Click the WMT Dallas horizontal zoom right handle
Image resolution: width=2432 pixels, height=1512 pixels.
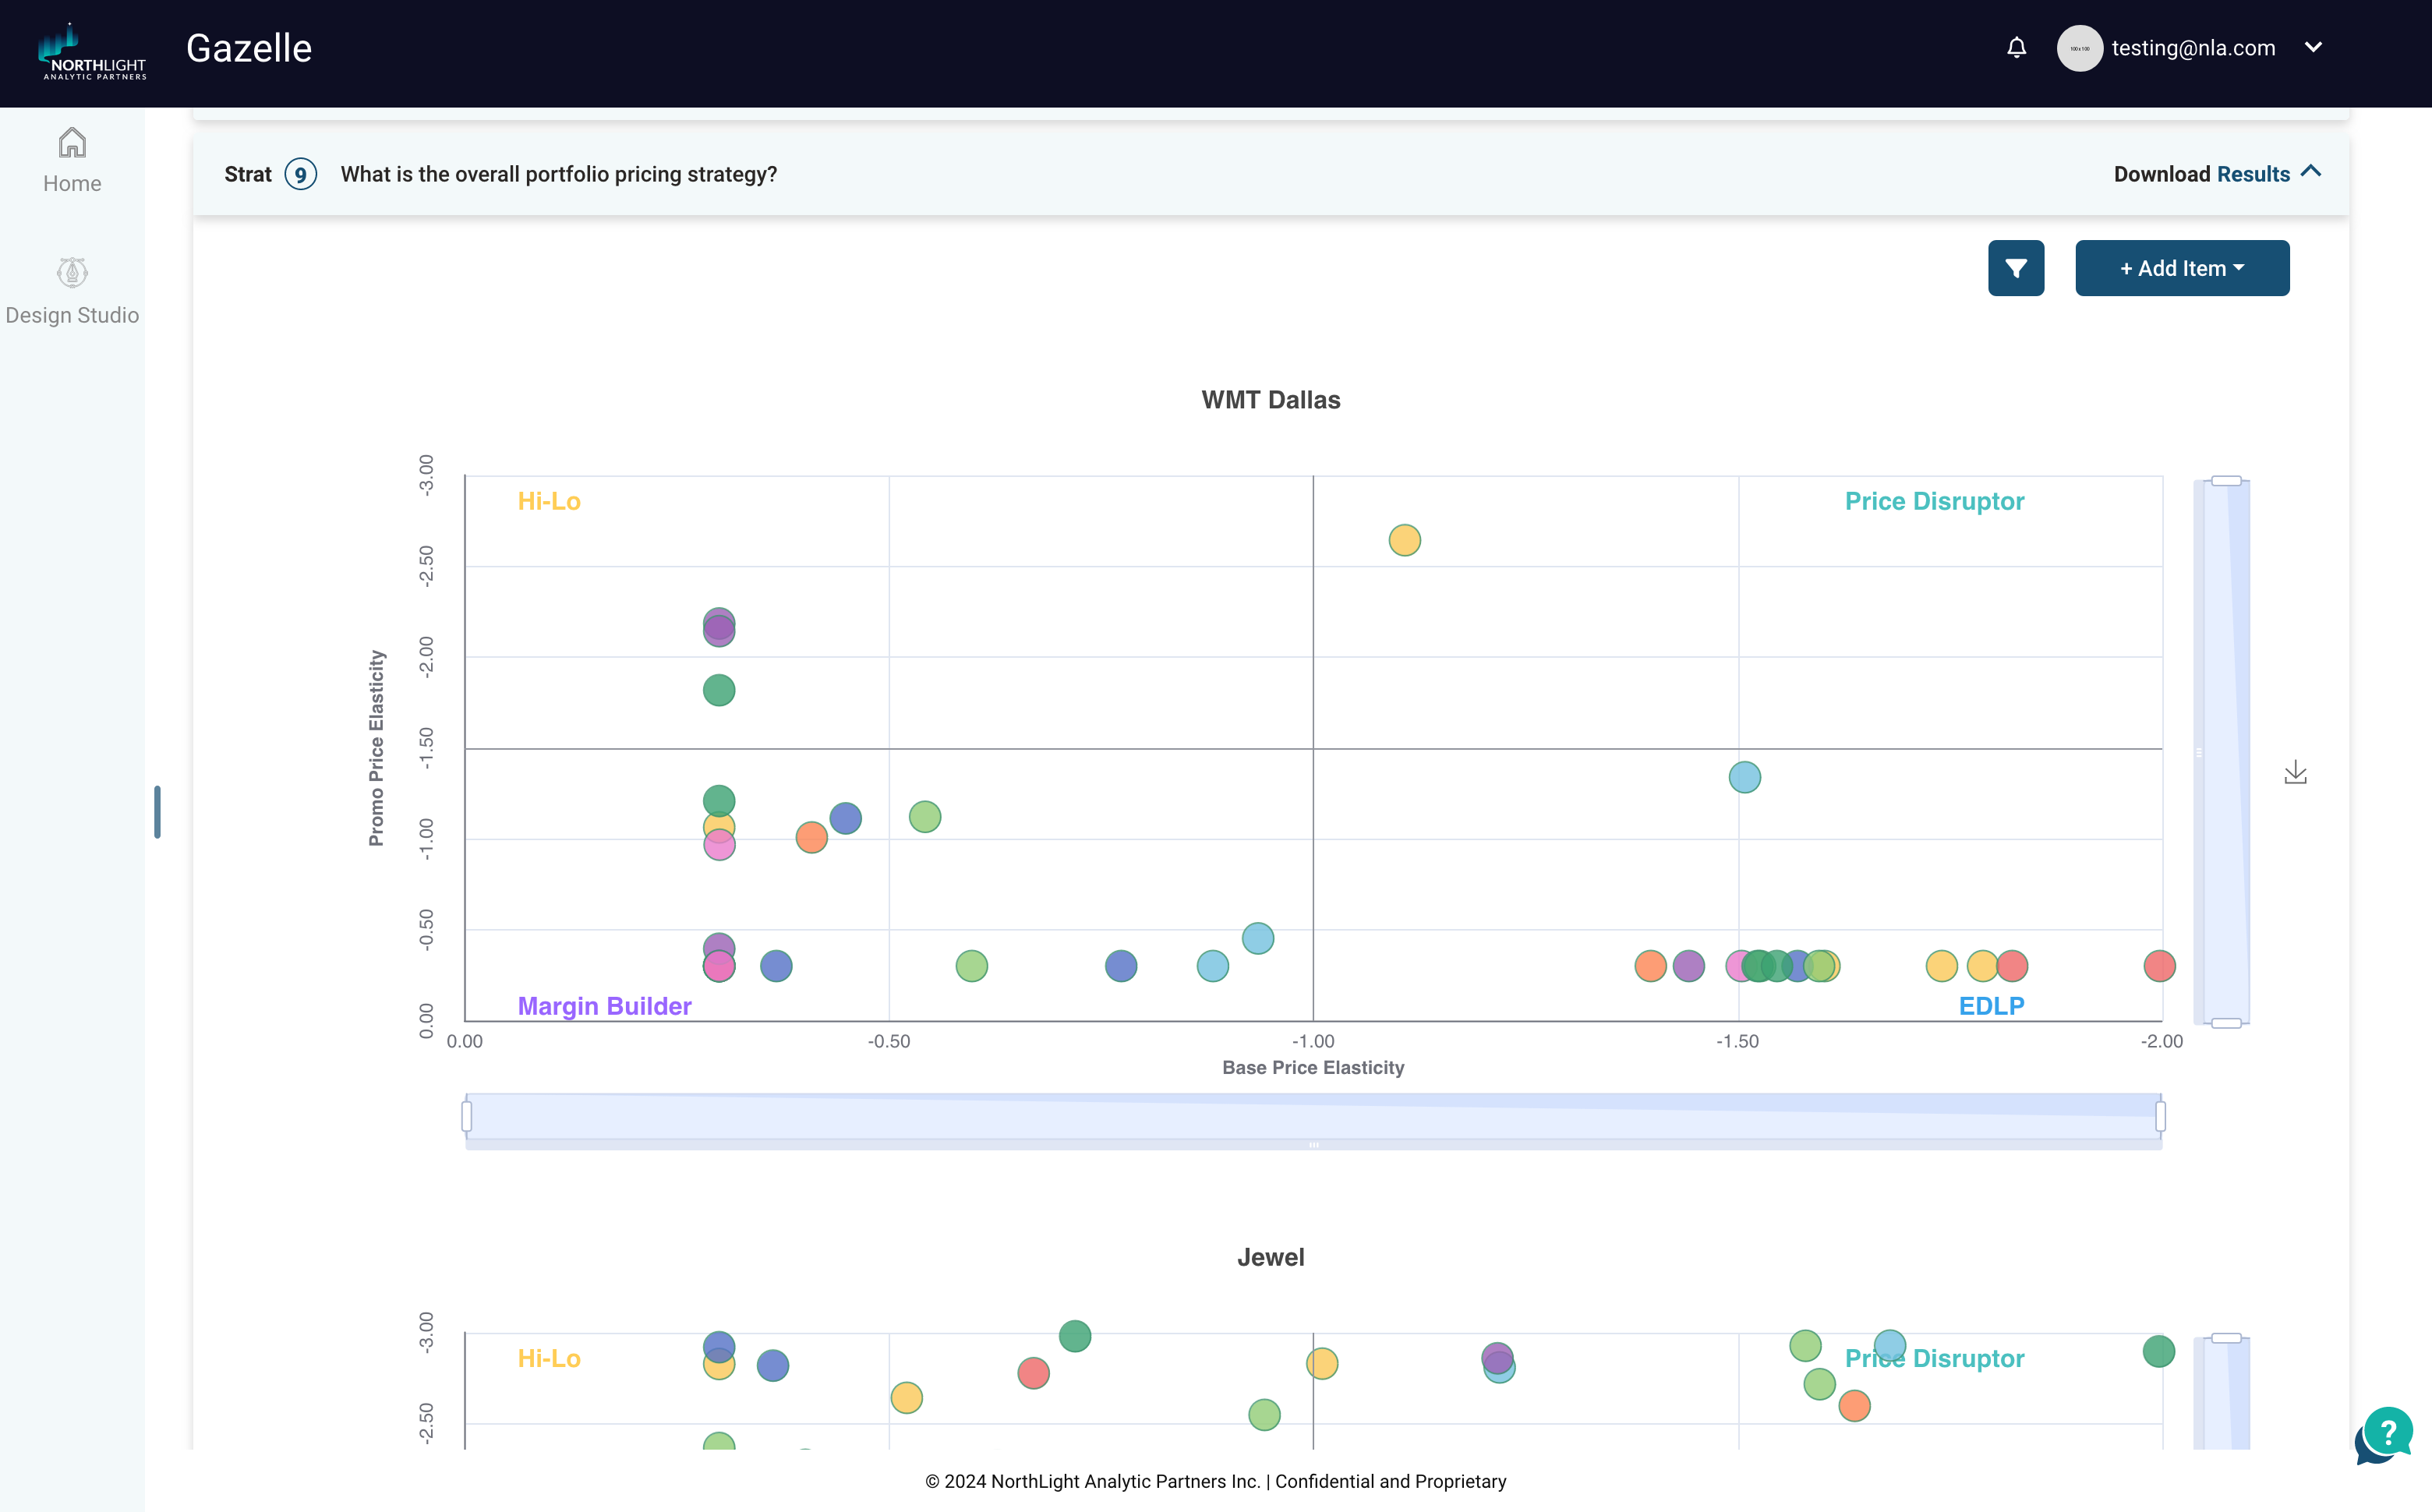click(x=2160, y=1116)
